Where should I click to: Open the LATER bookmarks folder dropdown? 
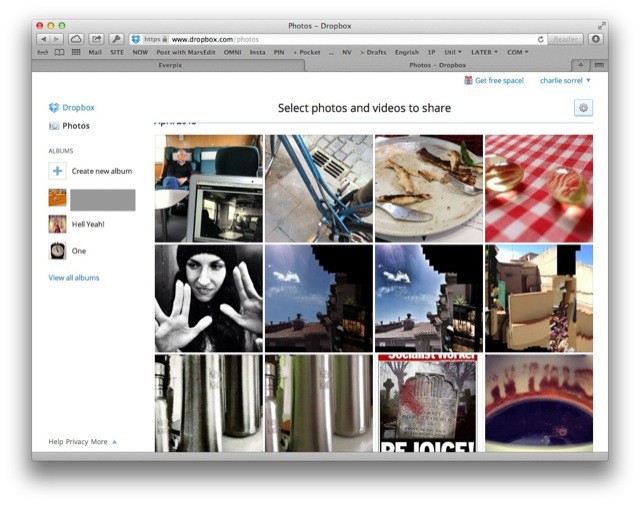point(483,51)
